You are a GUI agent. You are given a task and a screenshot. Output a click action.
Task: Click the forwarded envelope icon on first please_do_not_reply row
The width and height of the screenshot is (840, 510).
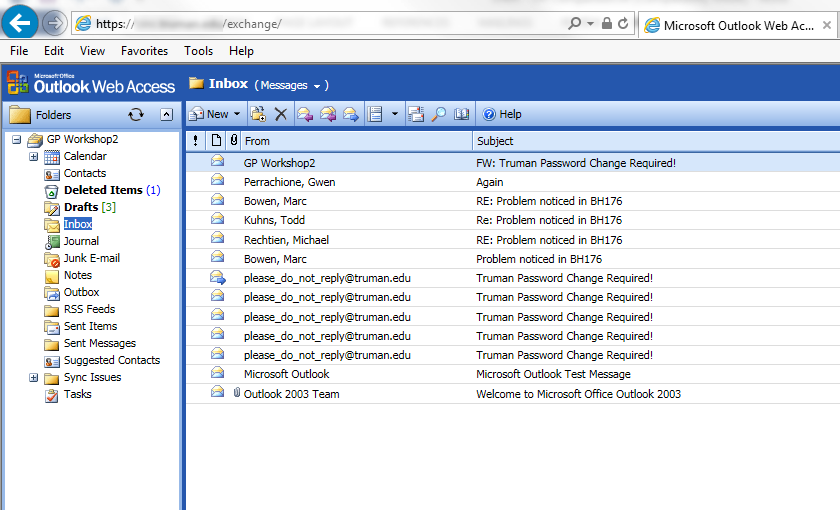coord(218,278)
